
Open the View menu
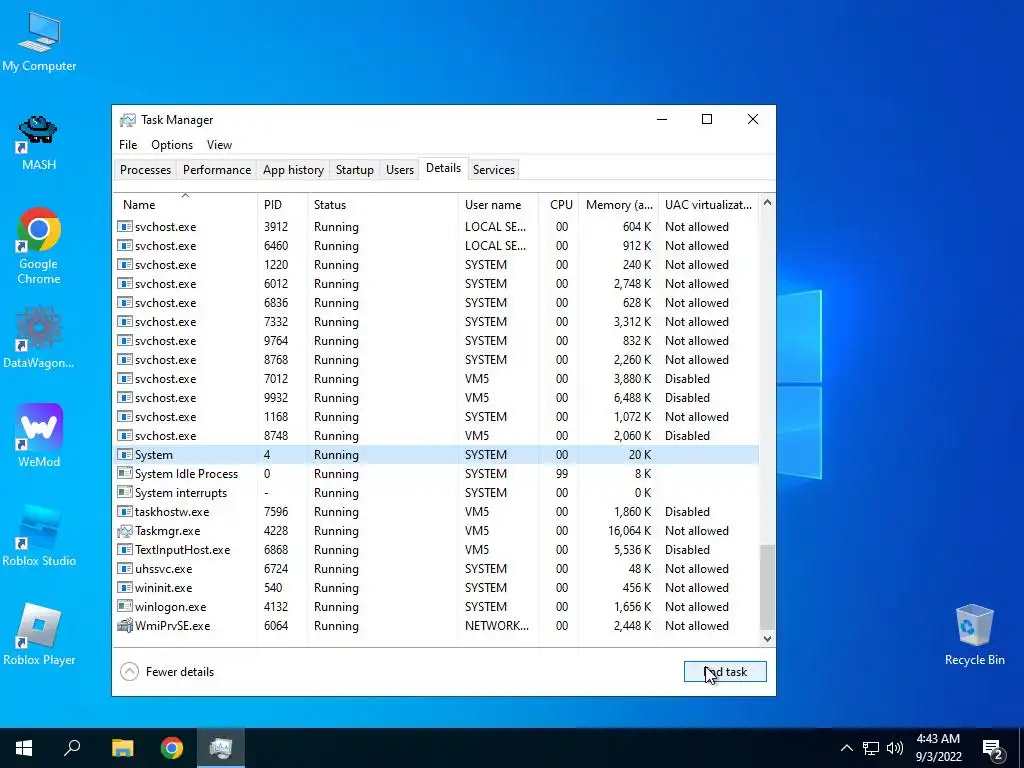(x=219, y=145)
